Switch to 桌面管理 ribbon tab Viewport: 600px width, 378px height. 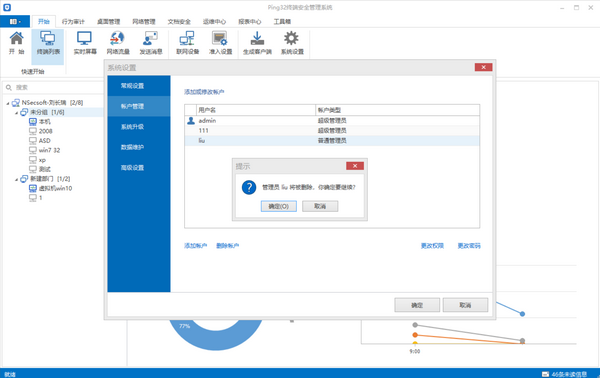(x=108, y=21)
